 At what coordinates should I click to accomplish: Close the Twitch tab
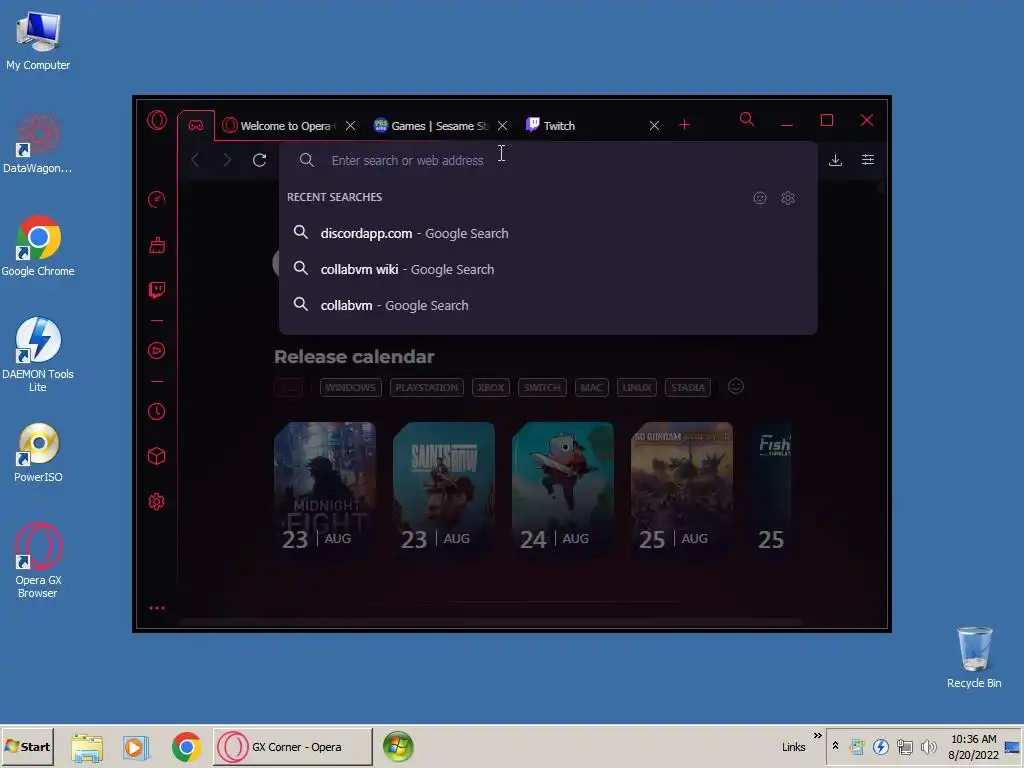pos(654,125)
